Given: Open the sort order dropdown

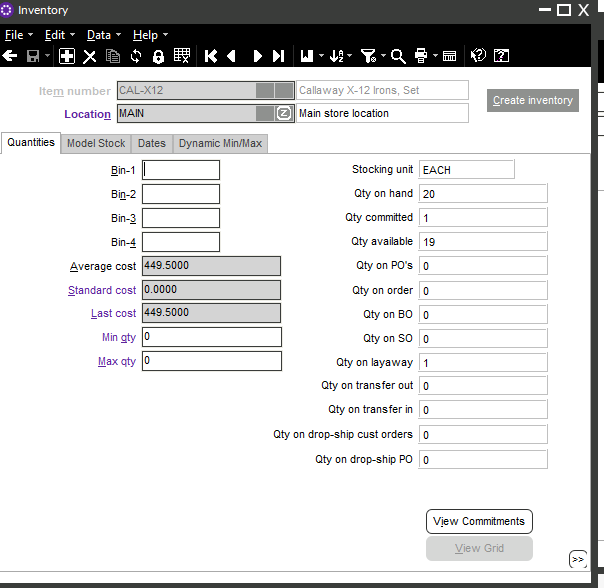Looking at the screenshot, I should coord(350,57).
